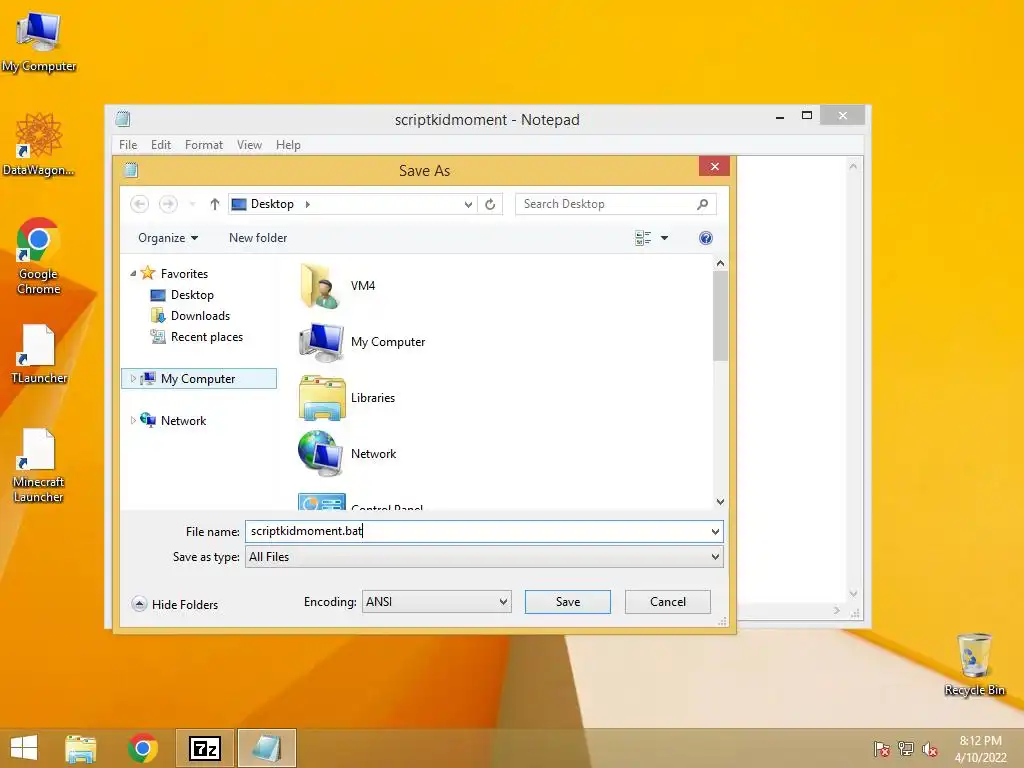Viewport: 1024px width, 768px height.
Task: Expand the file name history dropdown
Action: [715, 532]
